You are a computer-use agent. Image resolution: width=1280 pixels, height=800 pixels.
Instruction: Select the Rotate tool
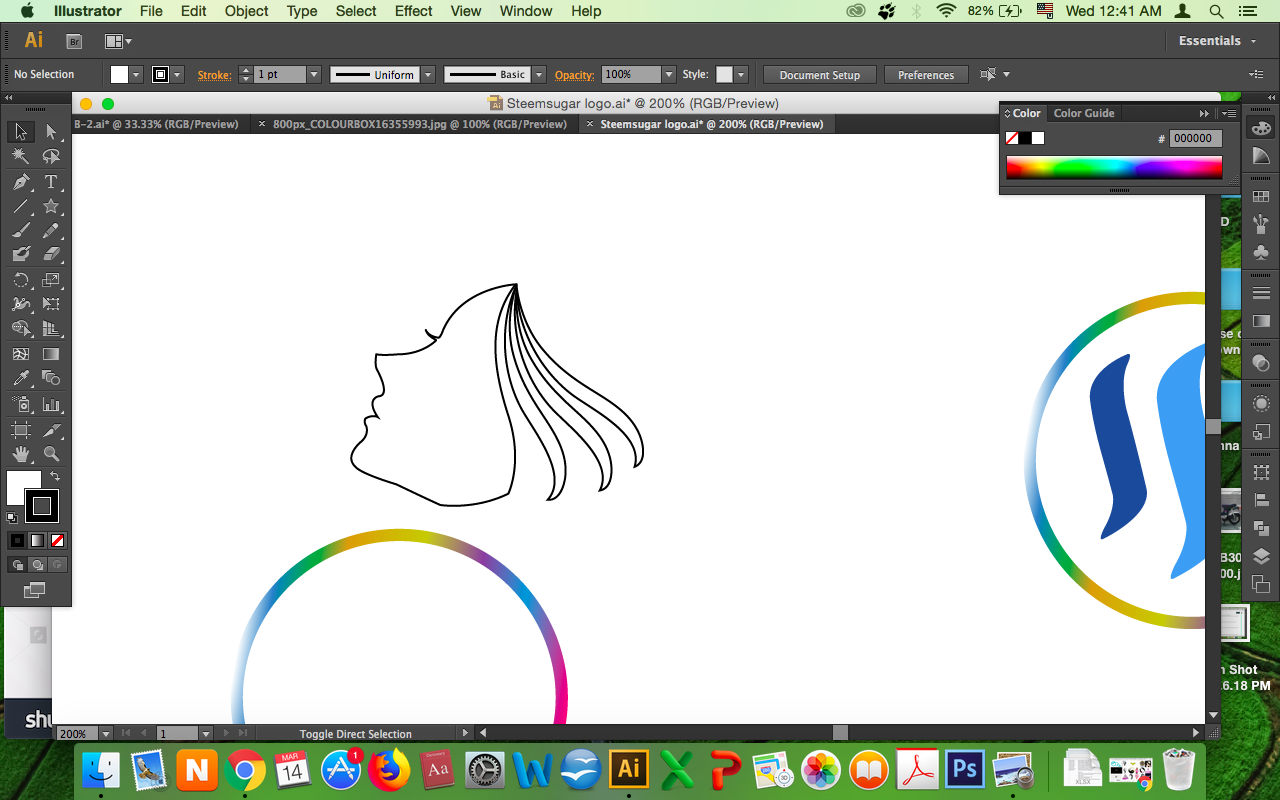point(21,281)
